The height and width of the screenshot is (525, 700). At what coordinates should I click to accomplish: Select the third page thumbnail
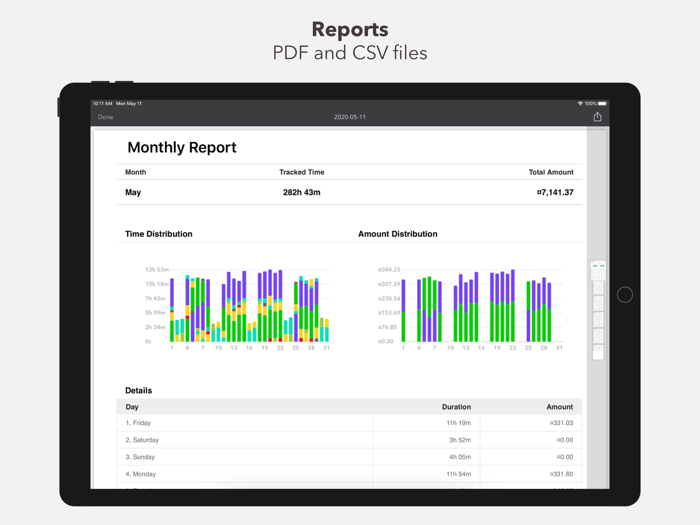point(598,304)
